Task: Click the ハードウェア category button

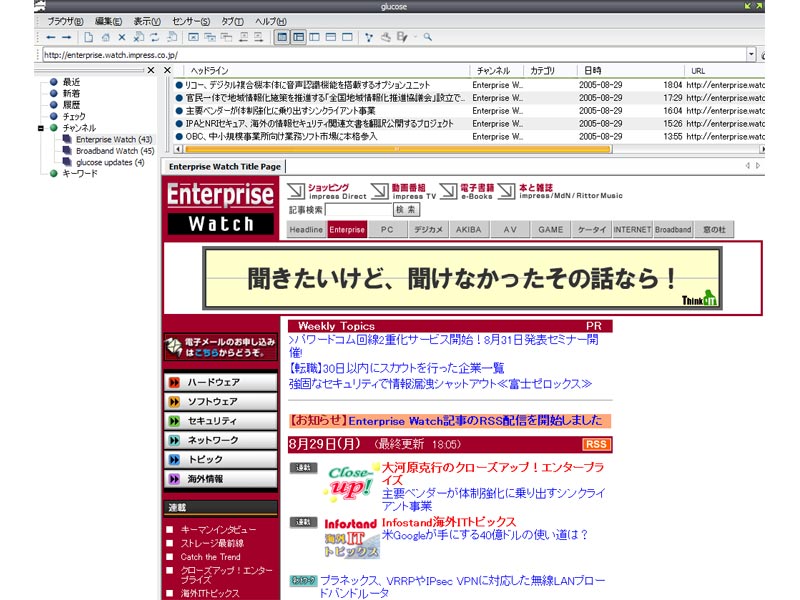Action: tap(220, 382)
